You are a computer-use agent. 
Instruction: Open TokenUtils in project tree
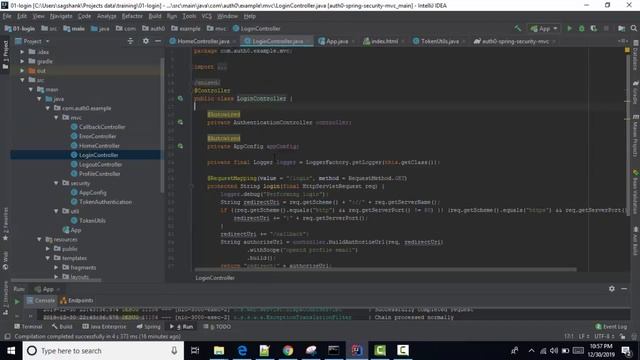coord(88,221)
